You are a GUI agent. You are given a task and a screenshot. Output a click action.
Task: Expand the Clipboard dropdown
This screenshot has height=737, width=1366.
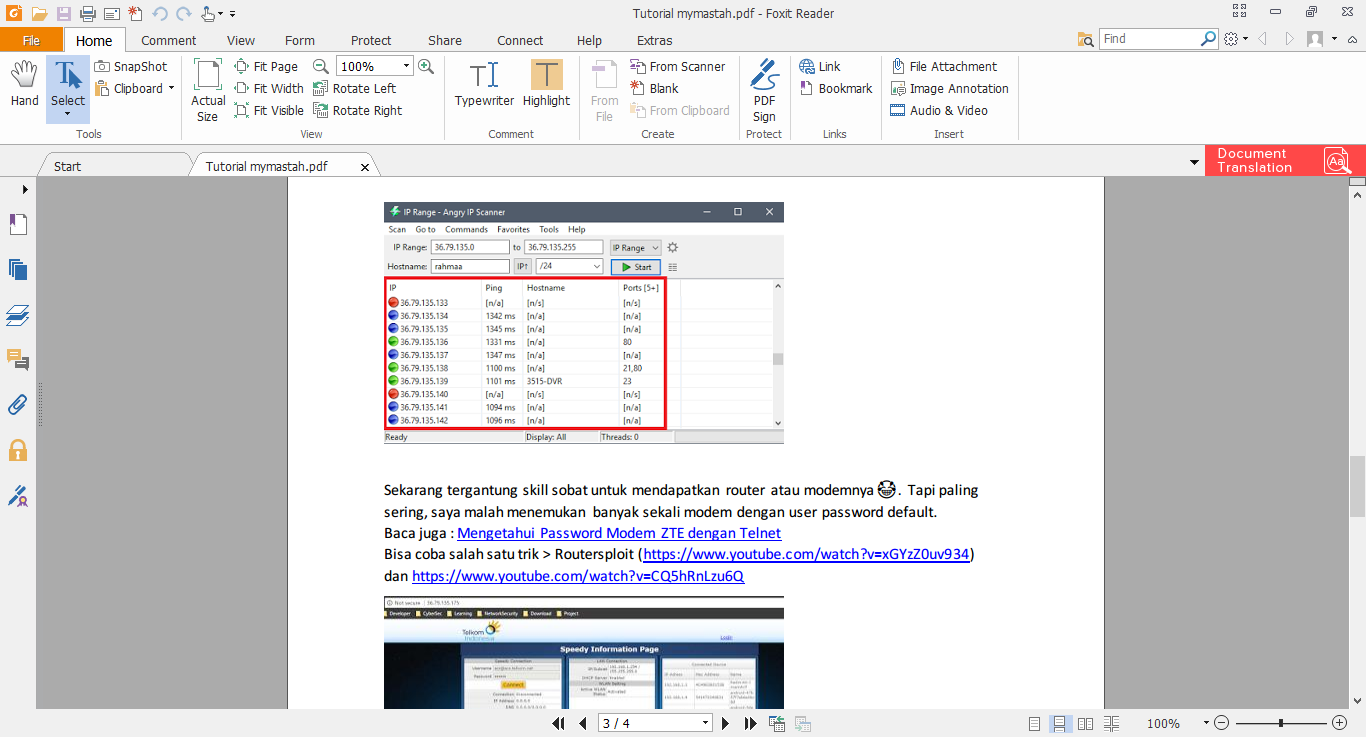click(171, 88)
